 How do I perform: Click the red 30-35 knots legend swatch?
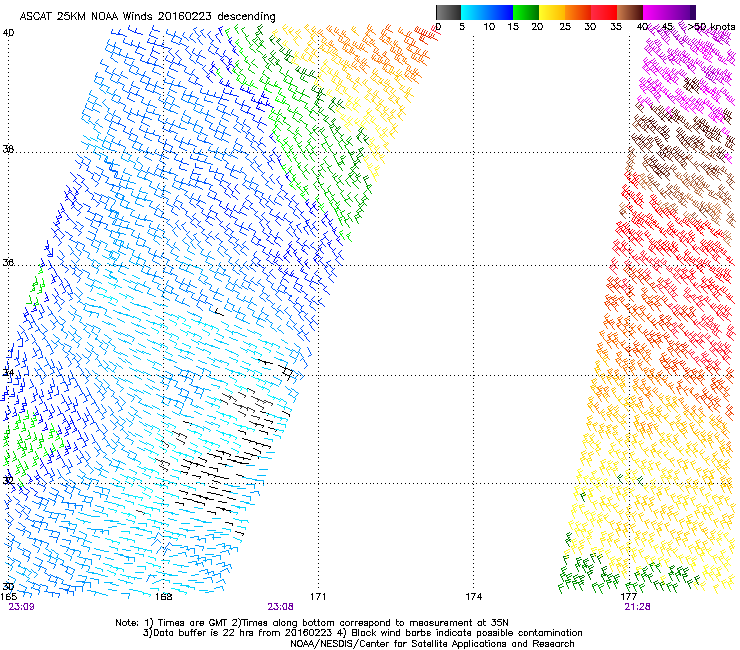pos(604,12)
